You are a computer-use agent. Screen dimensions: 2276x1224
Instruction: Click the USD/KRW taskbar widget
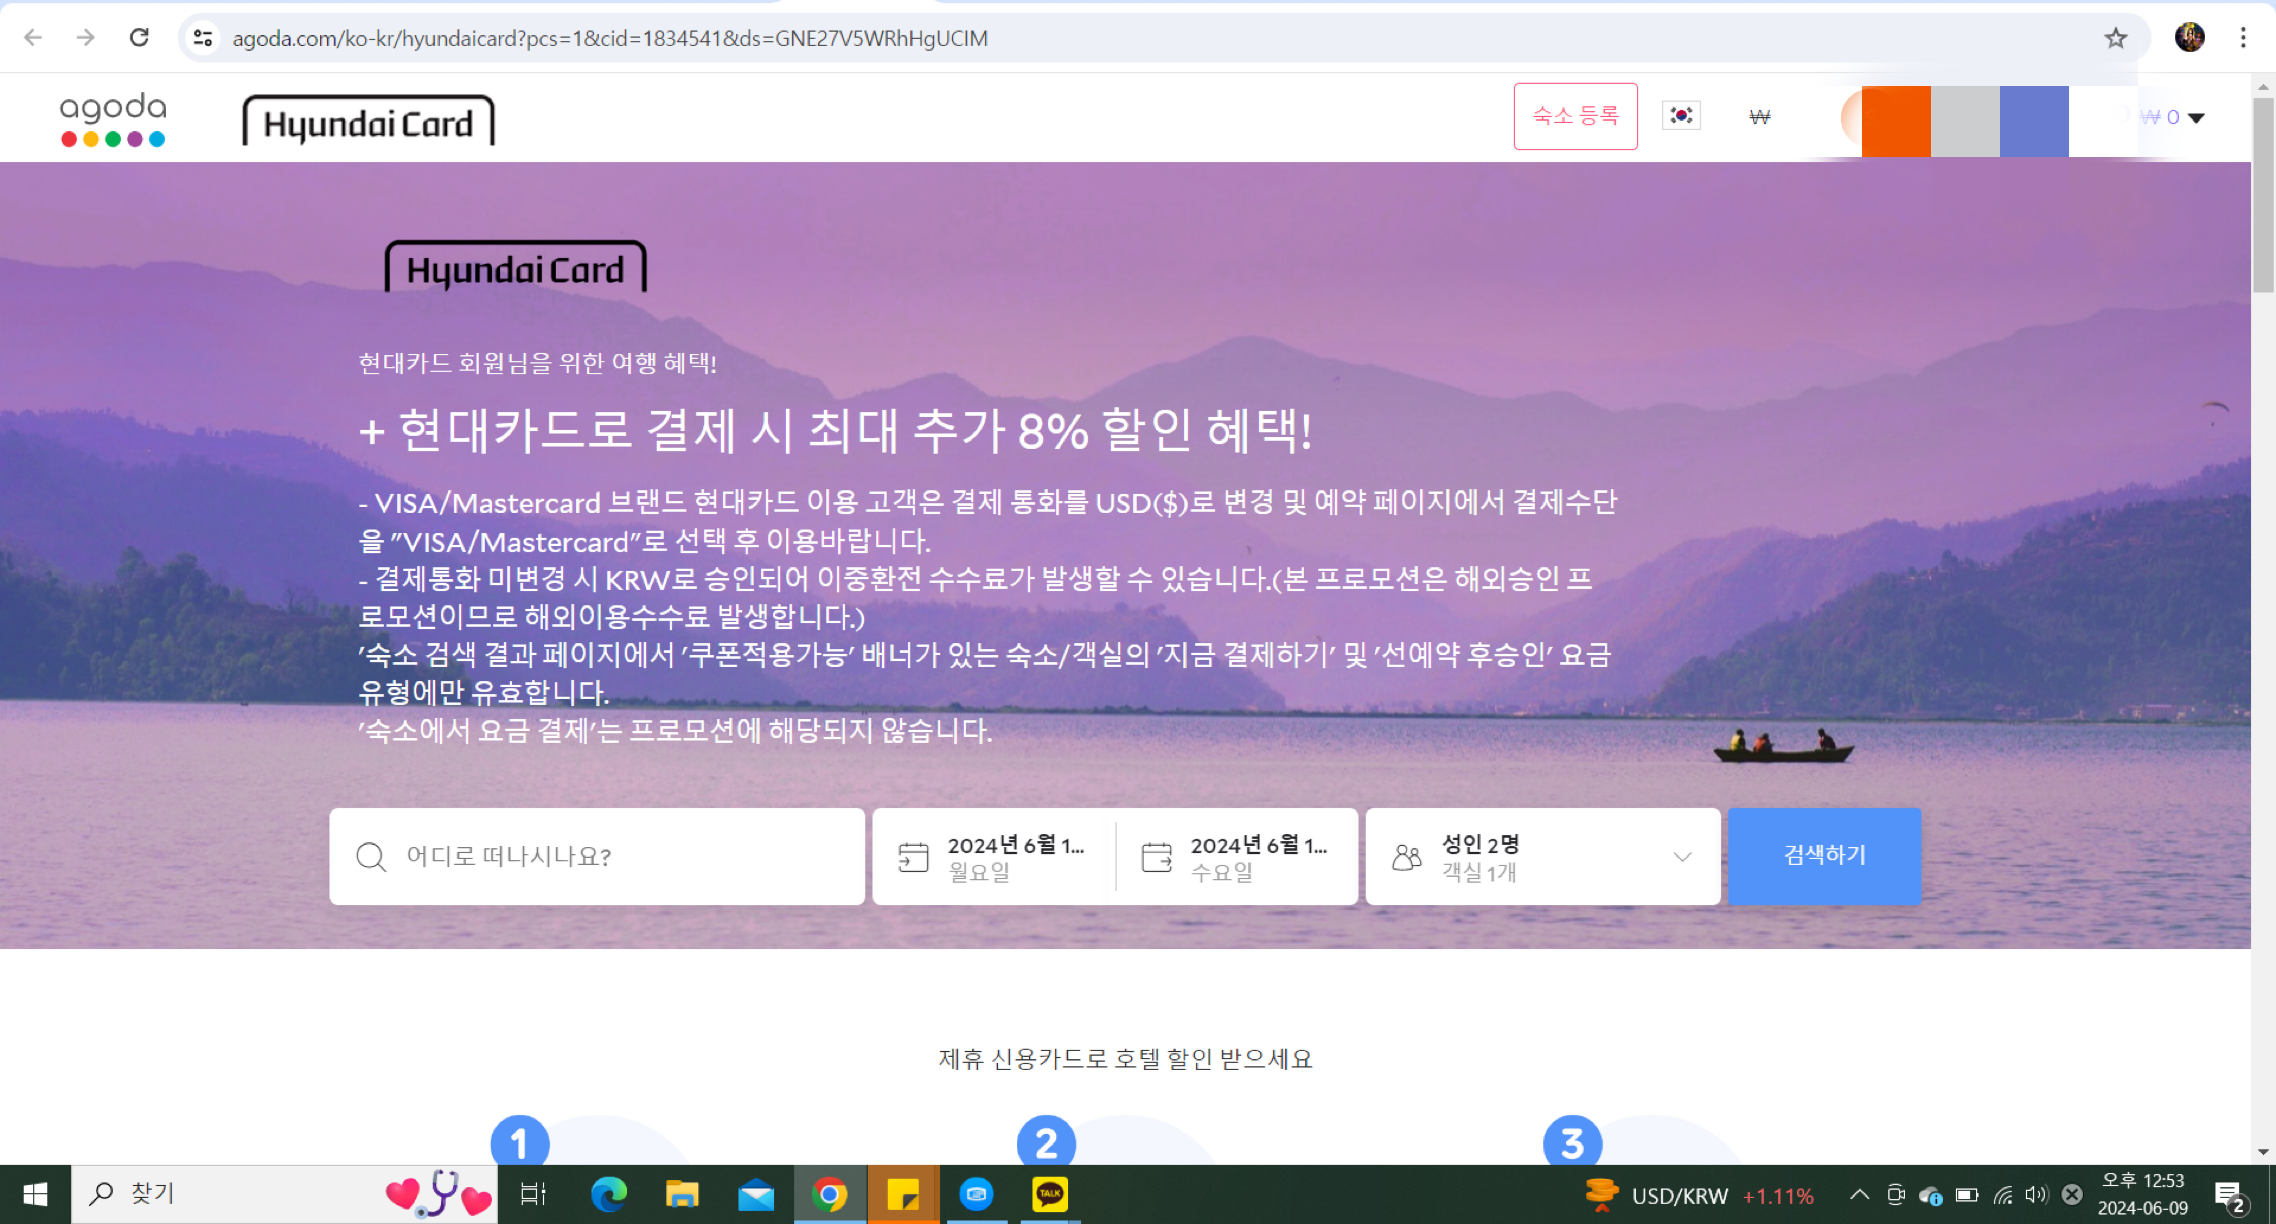1700,1195
